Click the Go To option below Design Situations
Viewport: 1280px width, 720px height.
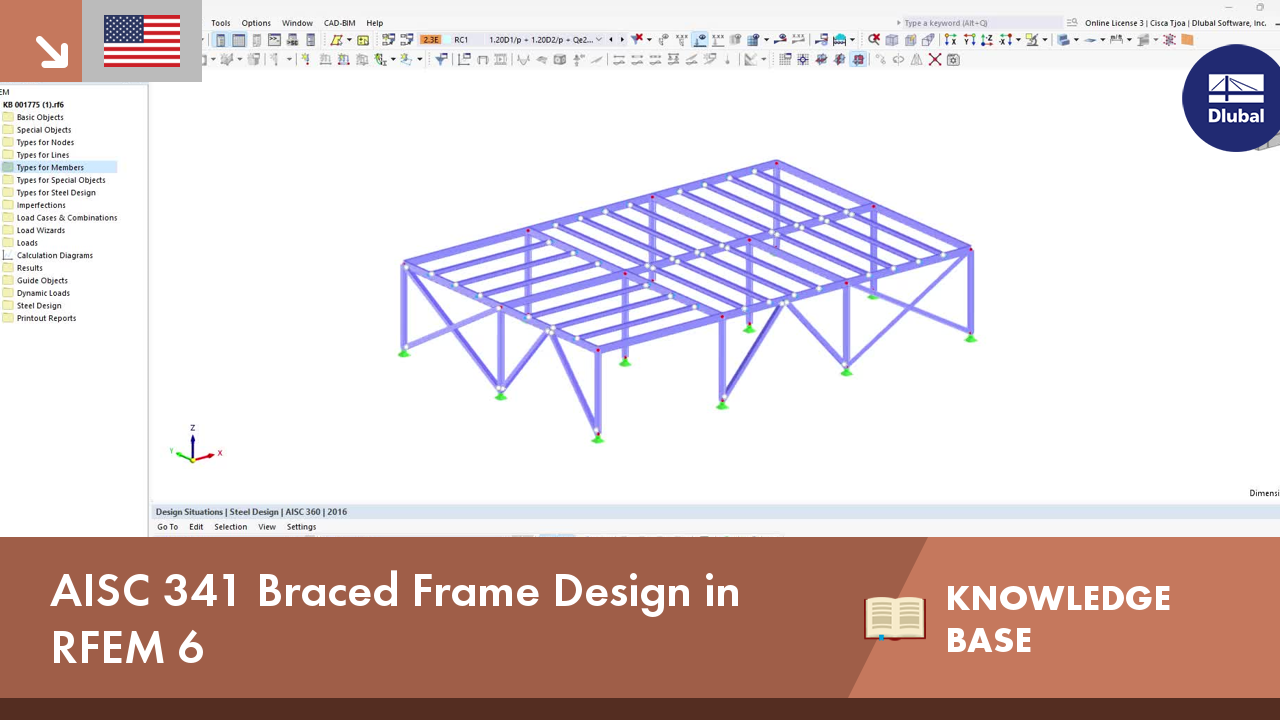tap(167, 526)
